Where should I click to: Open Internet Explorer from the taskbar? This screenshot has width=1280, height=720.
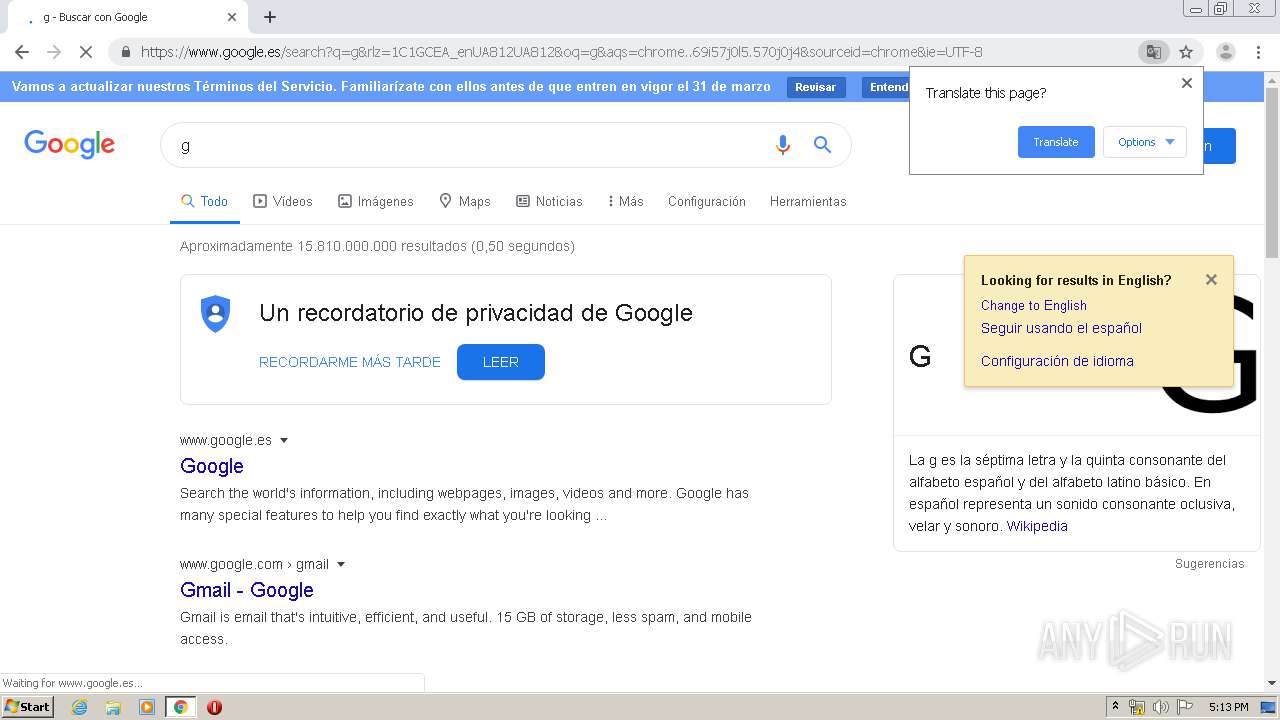pyautogui.click(x=79, y=707)
